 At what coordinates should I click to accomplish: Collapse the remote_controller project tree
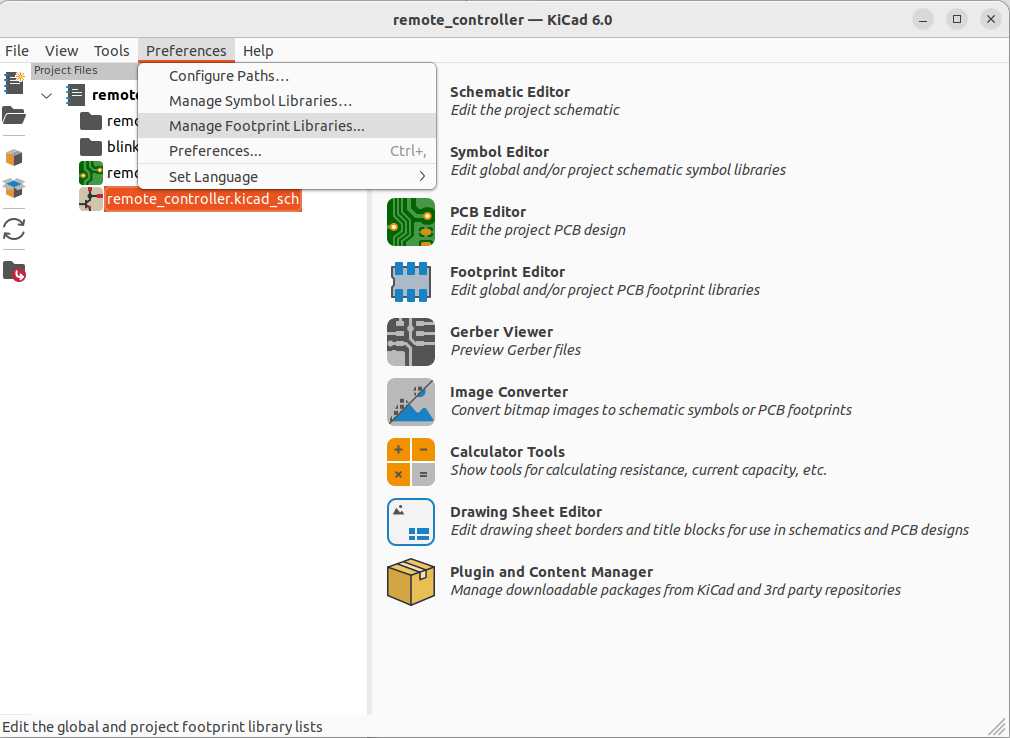point(46,96)
